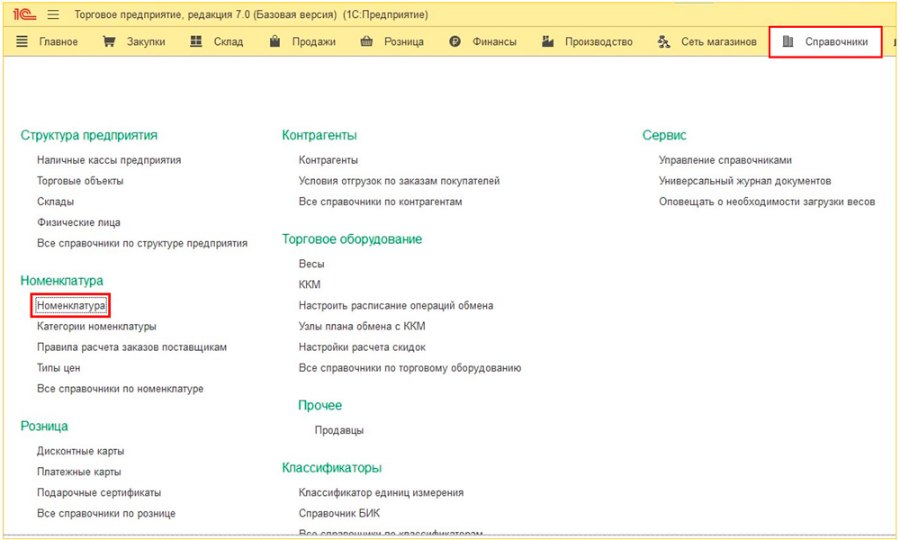Open Настройки расчета скидок
Screen dimensions: 900x540
(x=362, y=347)
